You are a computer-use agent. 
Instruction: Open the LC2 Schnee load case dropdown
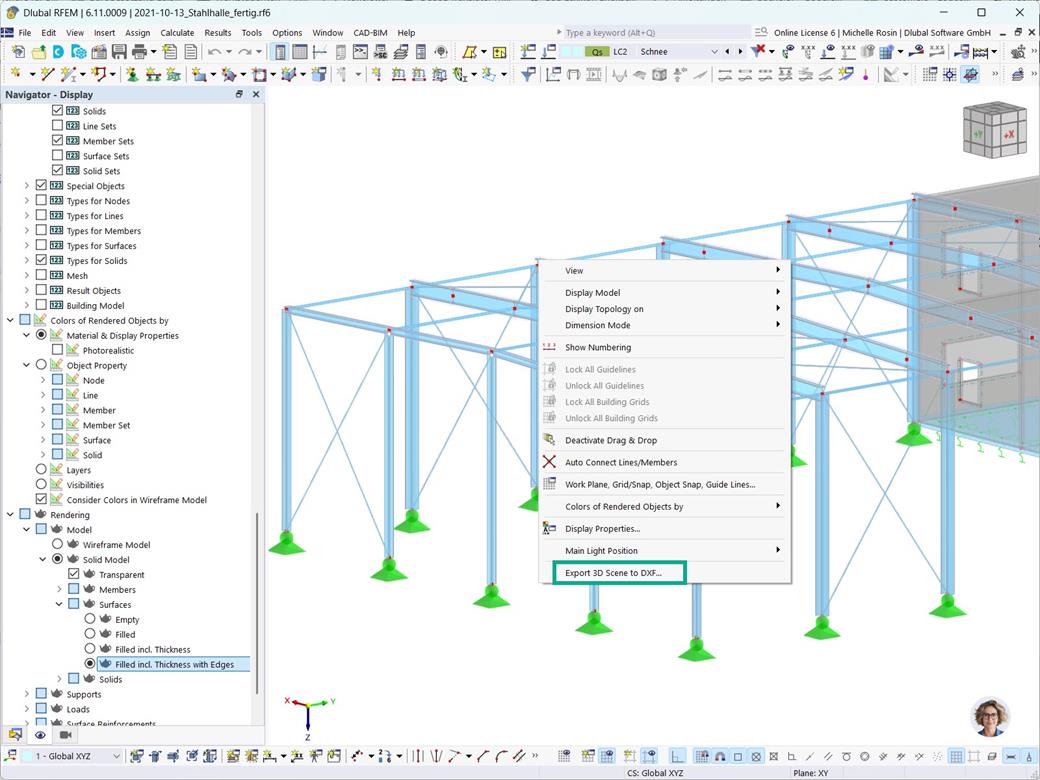(x=715, y=51)
